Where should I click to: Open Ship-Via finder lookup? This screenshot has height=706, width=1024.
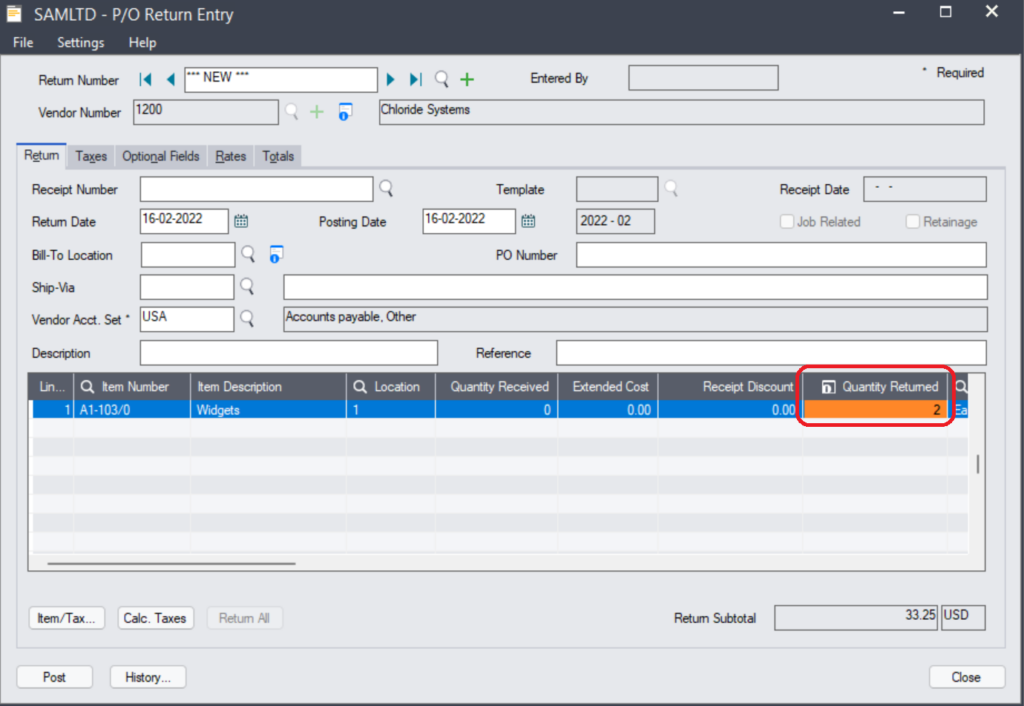coord(246,287)
